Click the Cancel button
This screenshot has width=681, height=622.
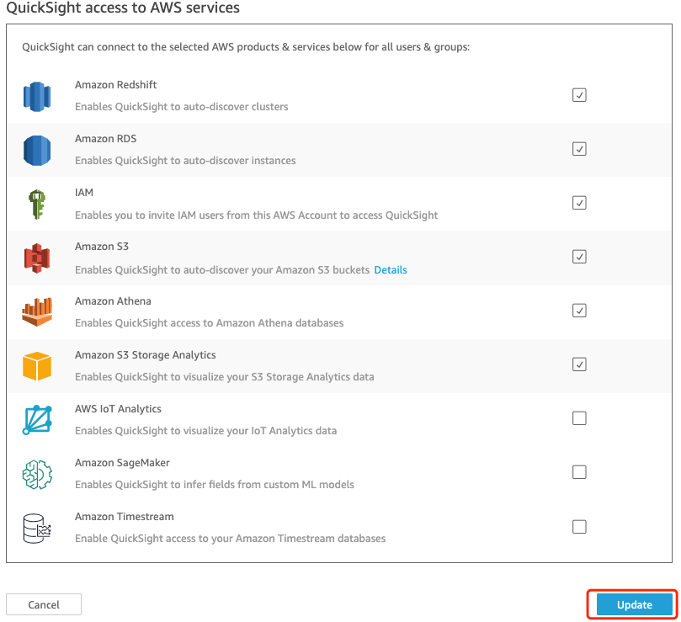[44, 605]
